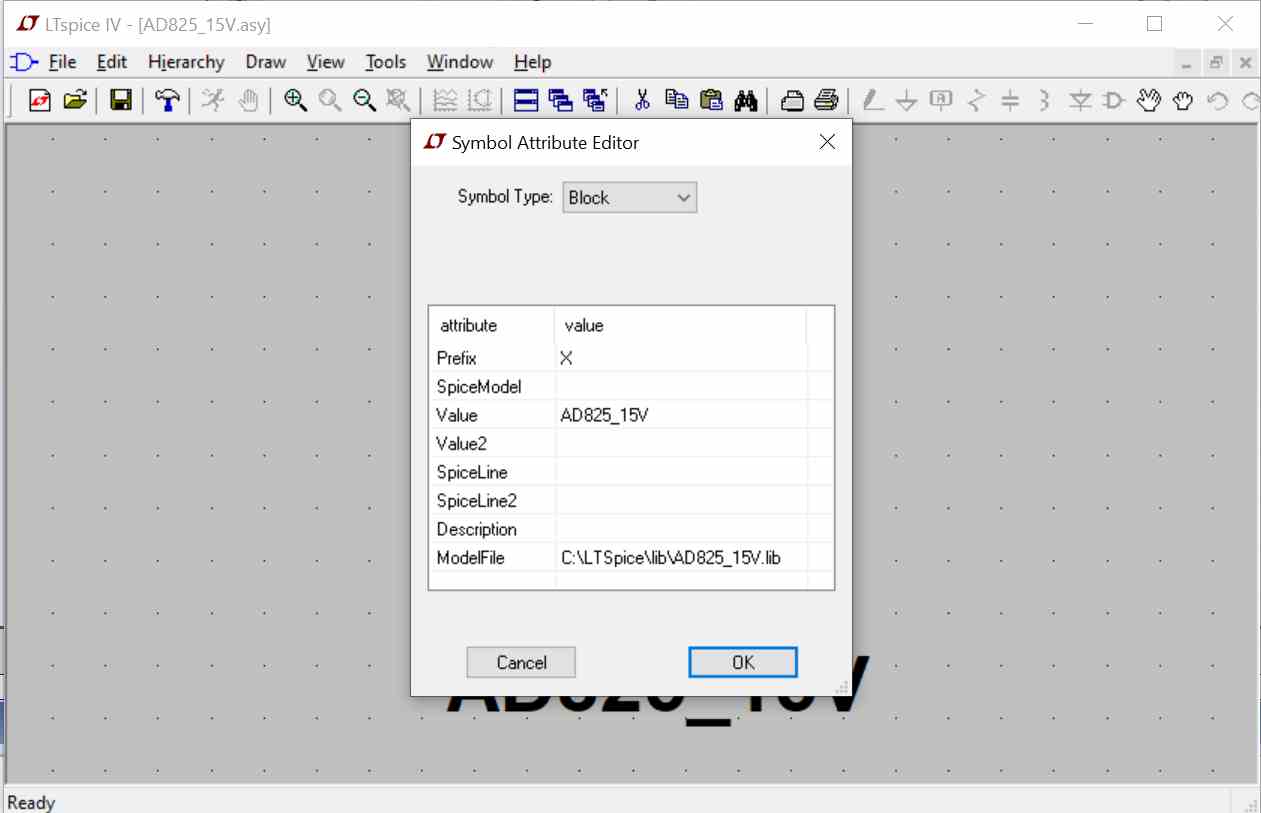
Task: Click the Pan magnifier icon
Action: [x=330, y=100]
